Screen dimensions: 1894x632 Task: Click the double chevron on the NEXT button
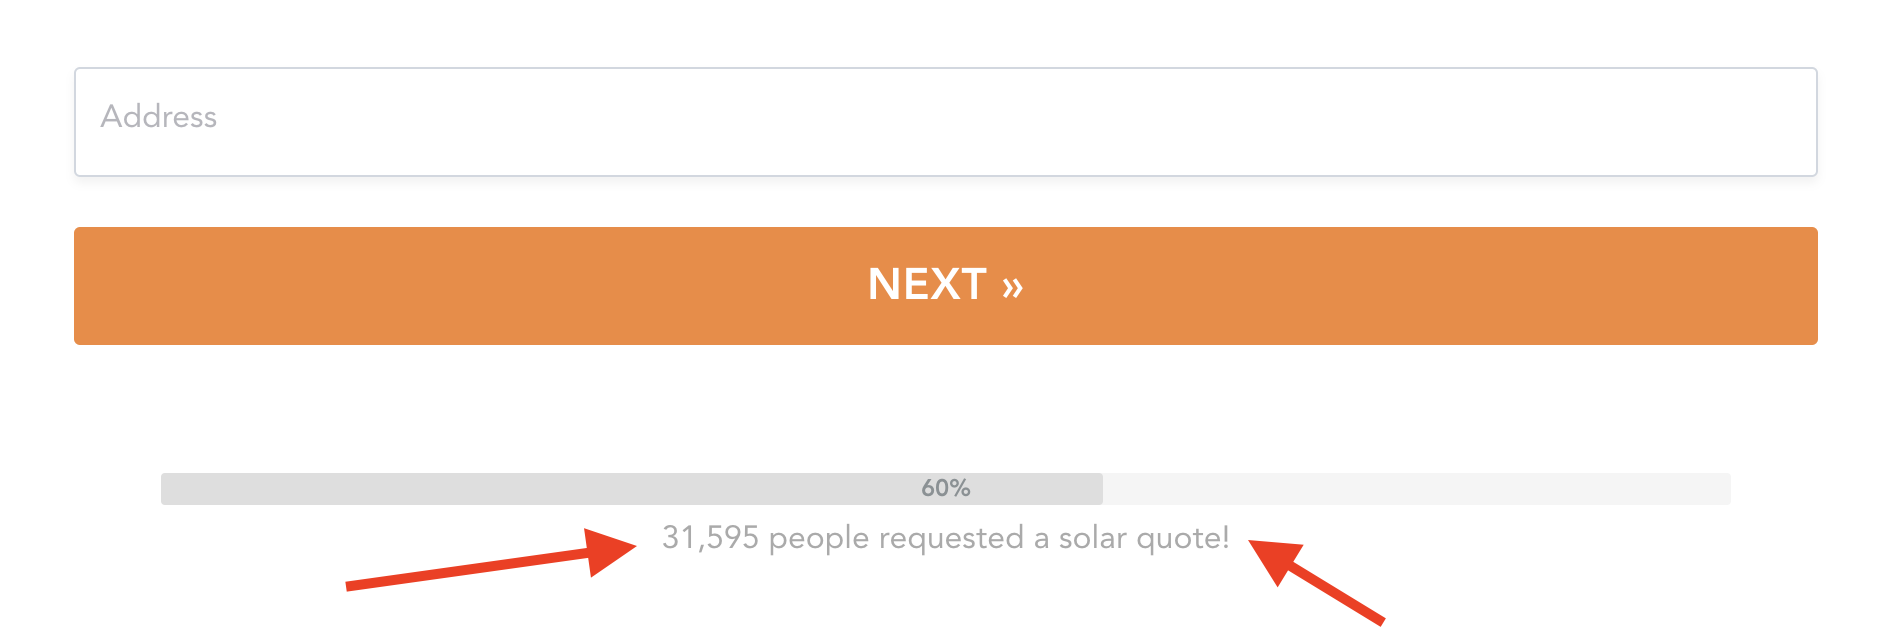(x=1012, y=287)
